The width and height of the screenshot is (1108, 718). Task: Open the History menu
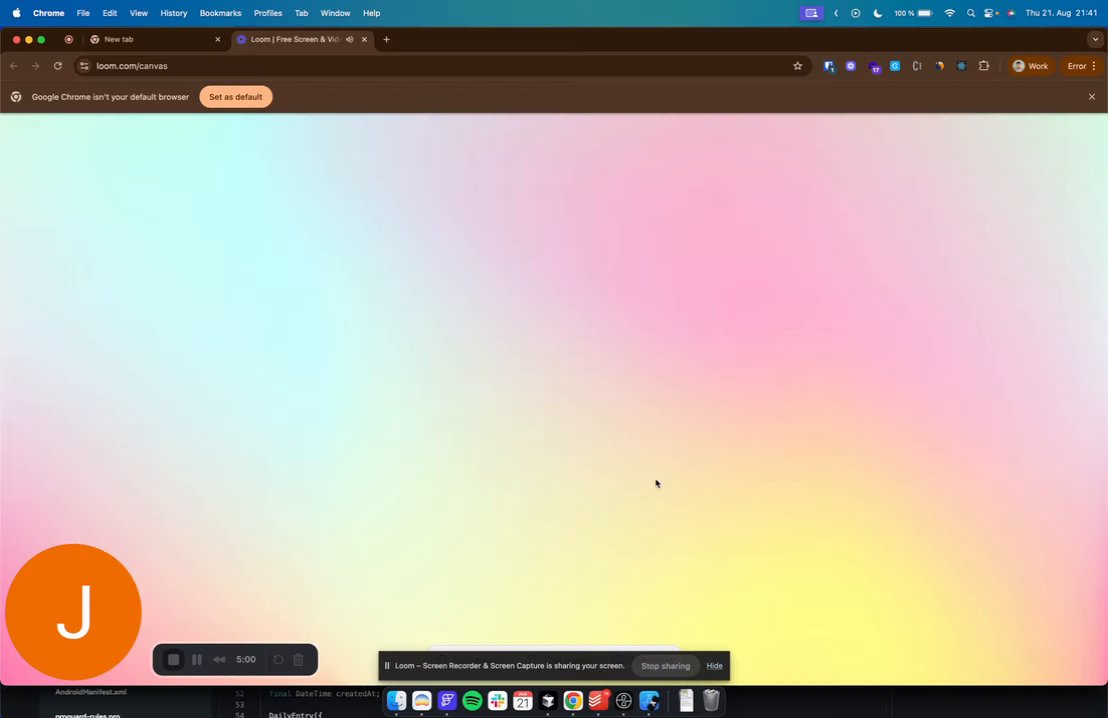coord(173,13)
